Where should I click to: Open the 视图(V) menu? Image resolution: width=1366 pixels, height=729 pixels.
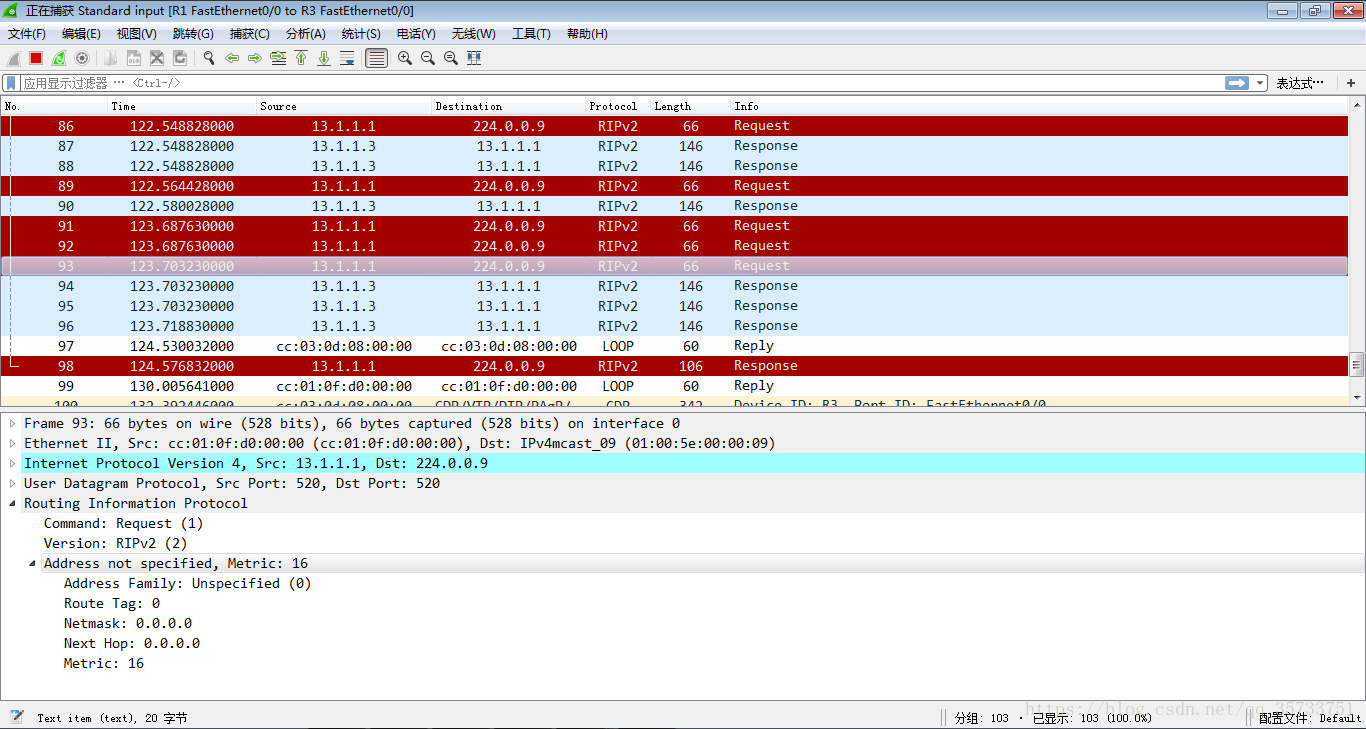click(x=137, y=34)
